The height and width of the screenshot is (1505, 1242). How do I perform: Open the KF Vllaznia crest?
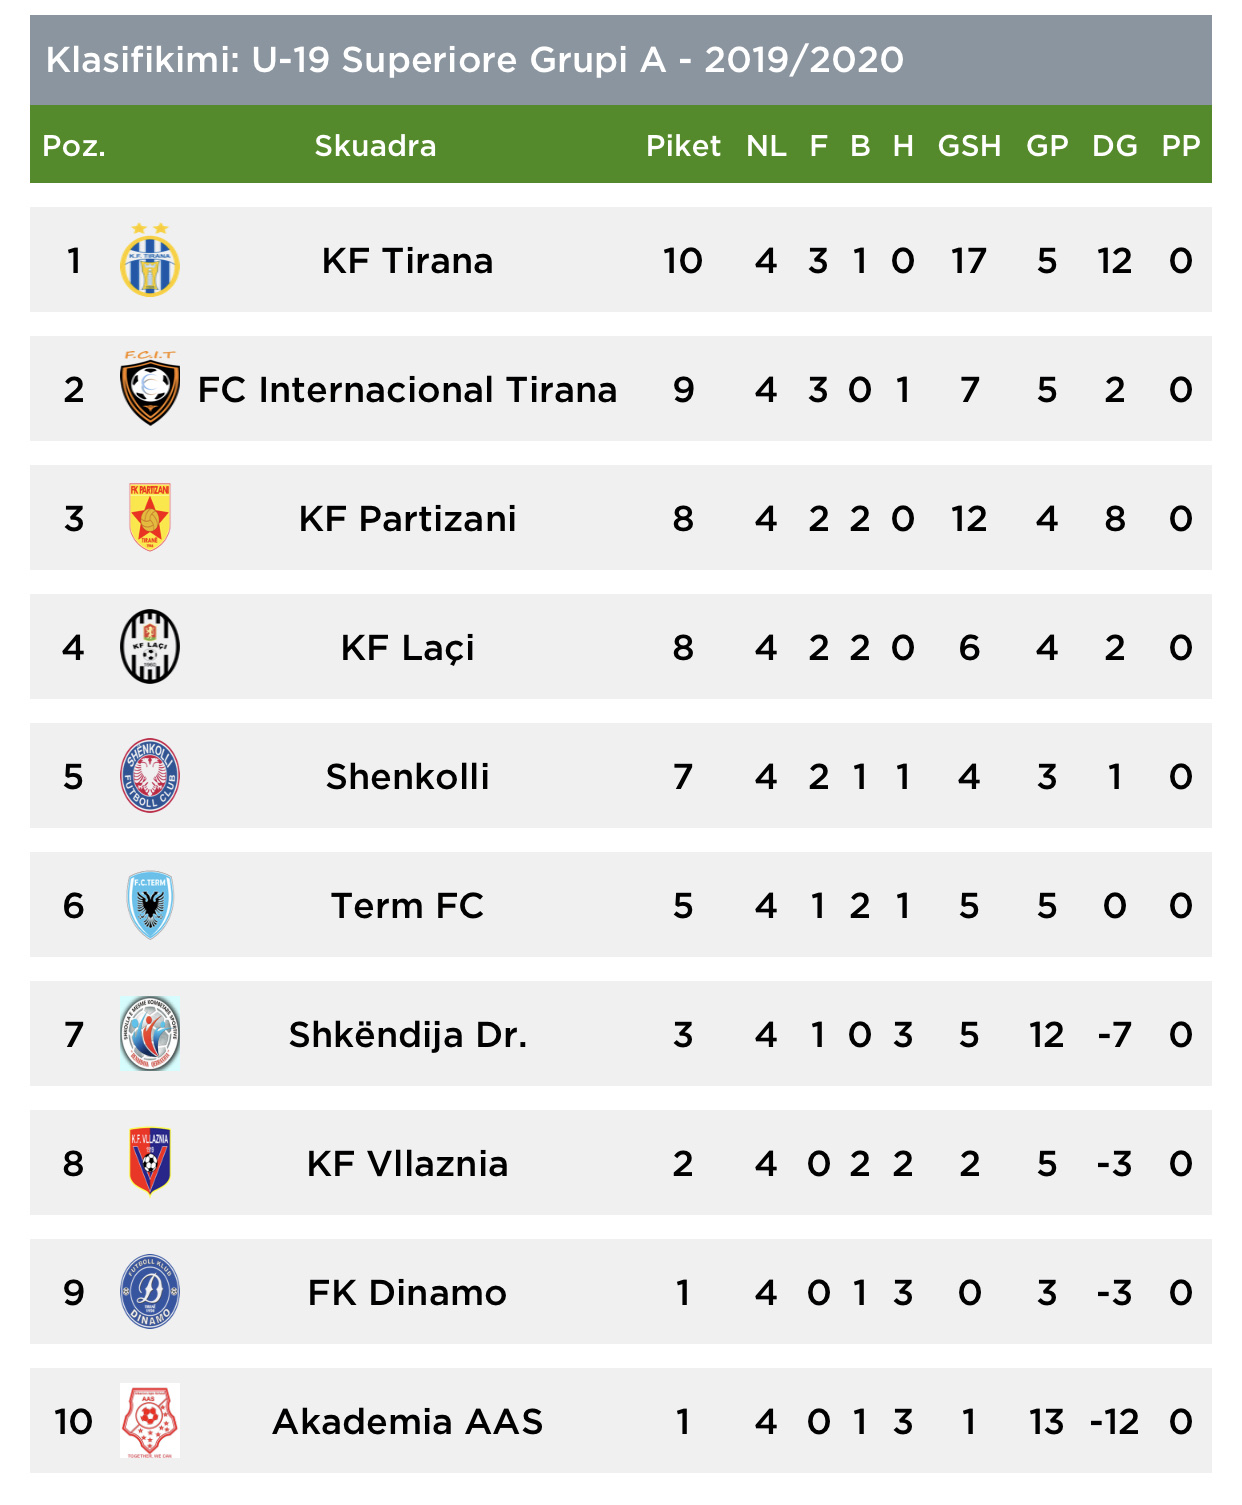[150, 1162]
